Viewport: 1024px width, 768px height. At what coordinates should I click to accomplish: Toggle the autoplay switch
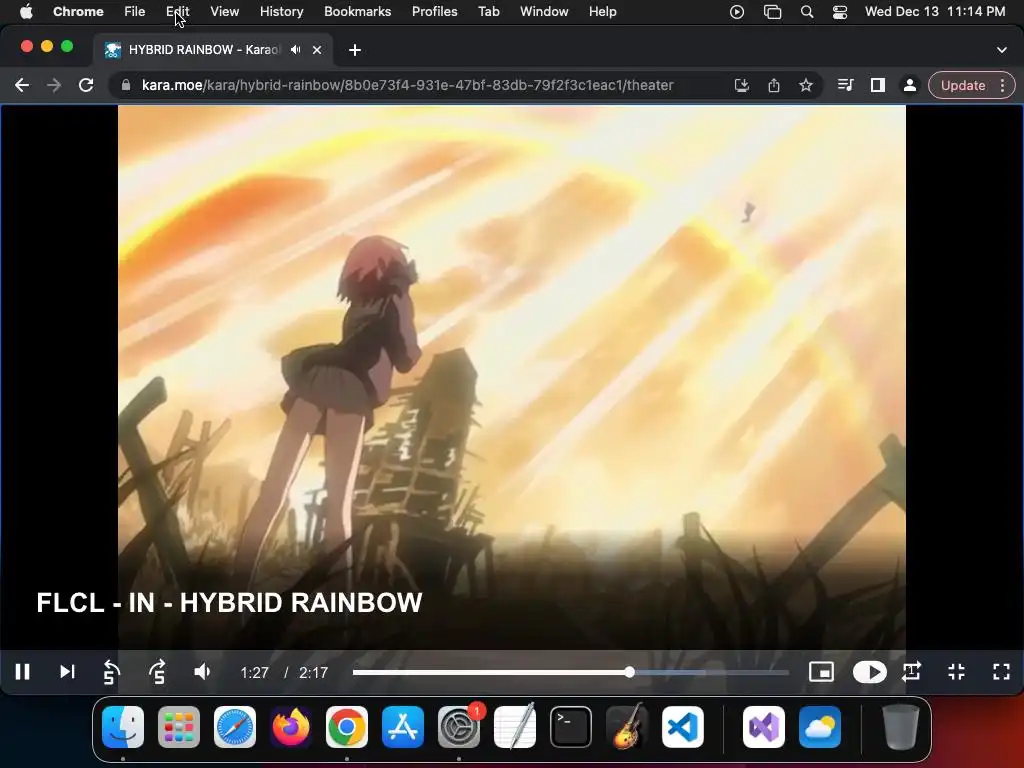[869, 672]
